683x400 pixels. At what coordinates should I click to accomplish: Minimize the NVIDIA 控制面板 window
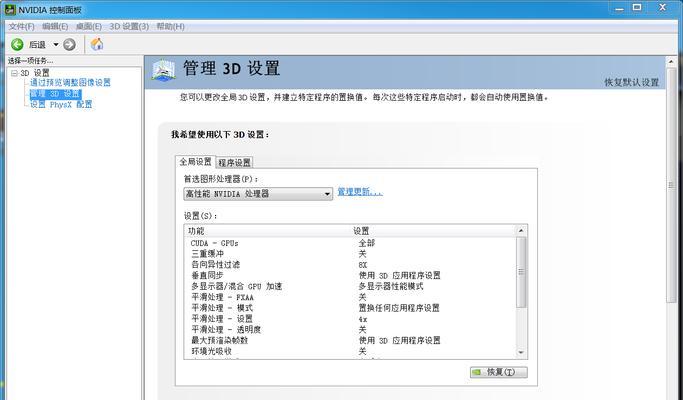click(619, 8)
